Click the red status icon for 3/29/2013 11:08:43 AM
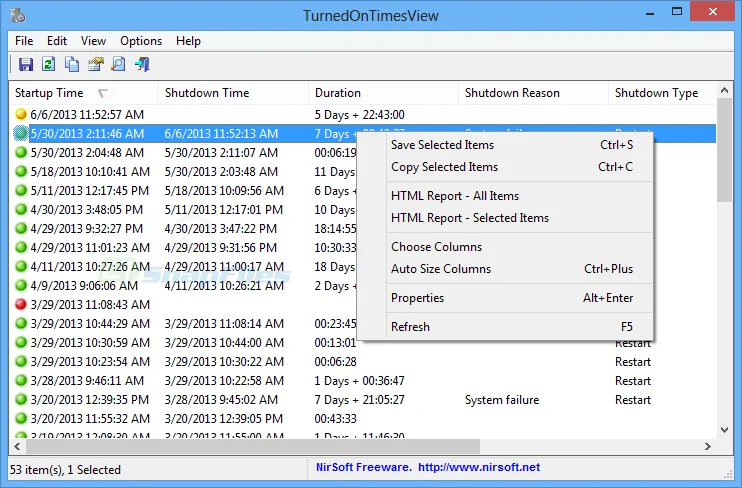 click(x=21, y=305)
